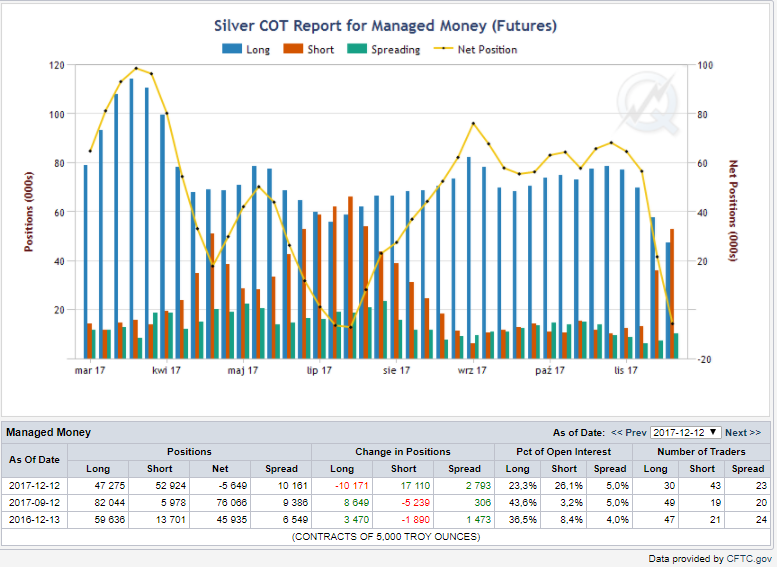777x568 pixels.
Task: Click long change value 8 649
Action: 356,503
